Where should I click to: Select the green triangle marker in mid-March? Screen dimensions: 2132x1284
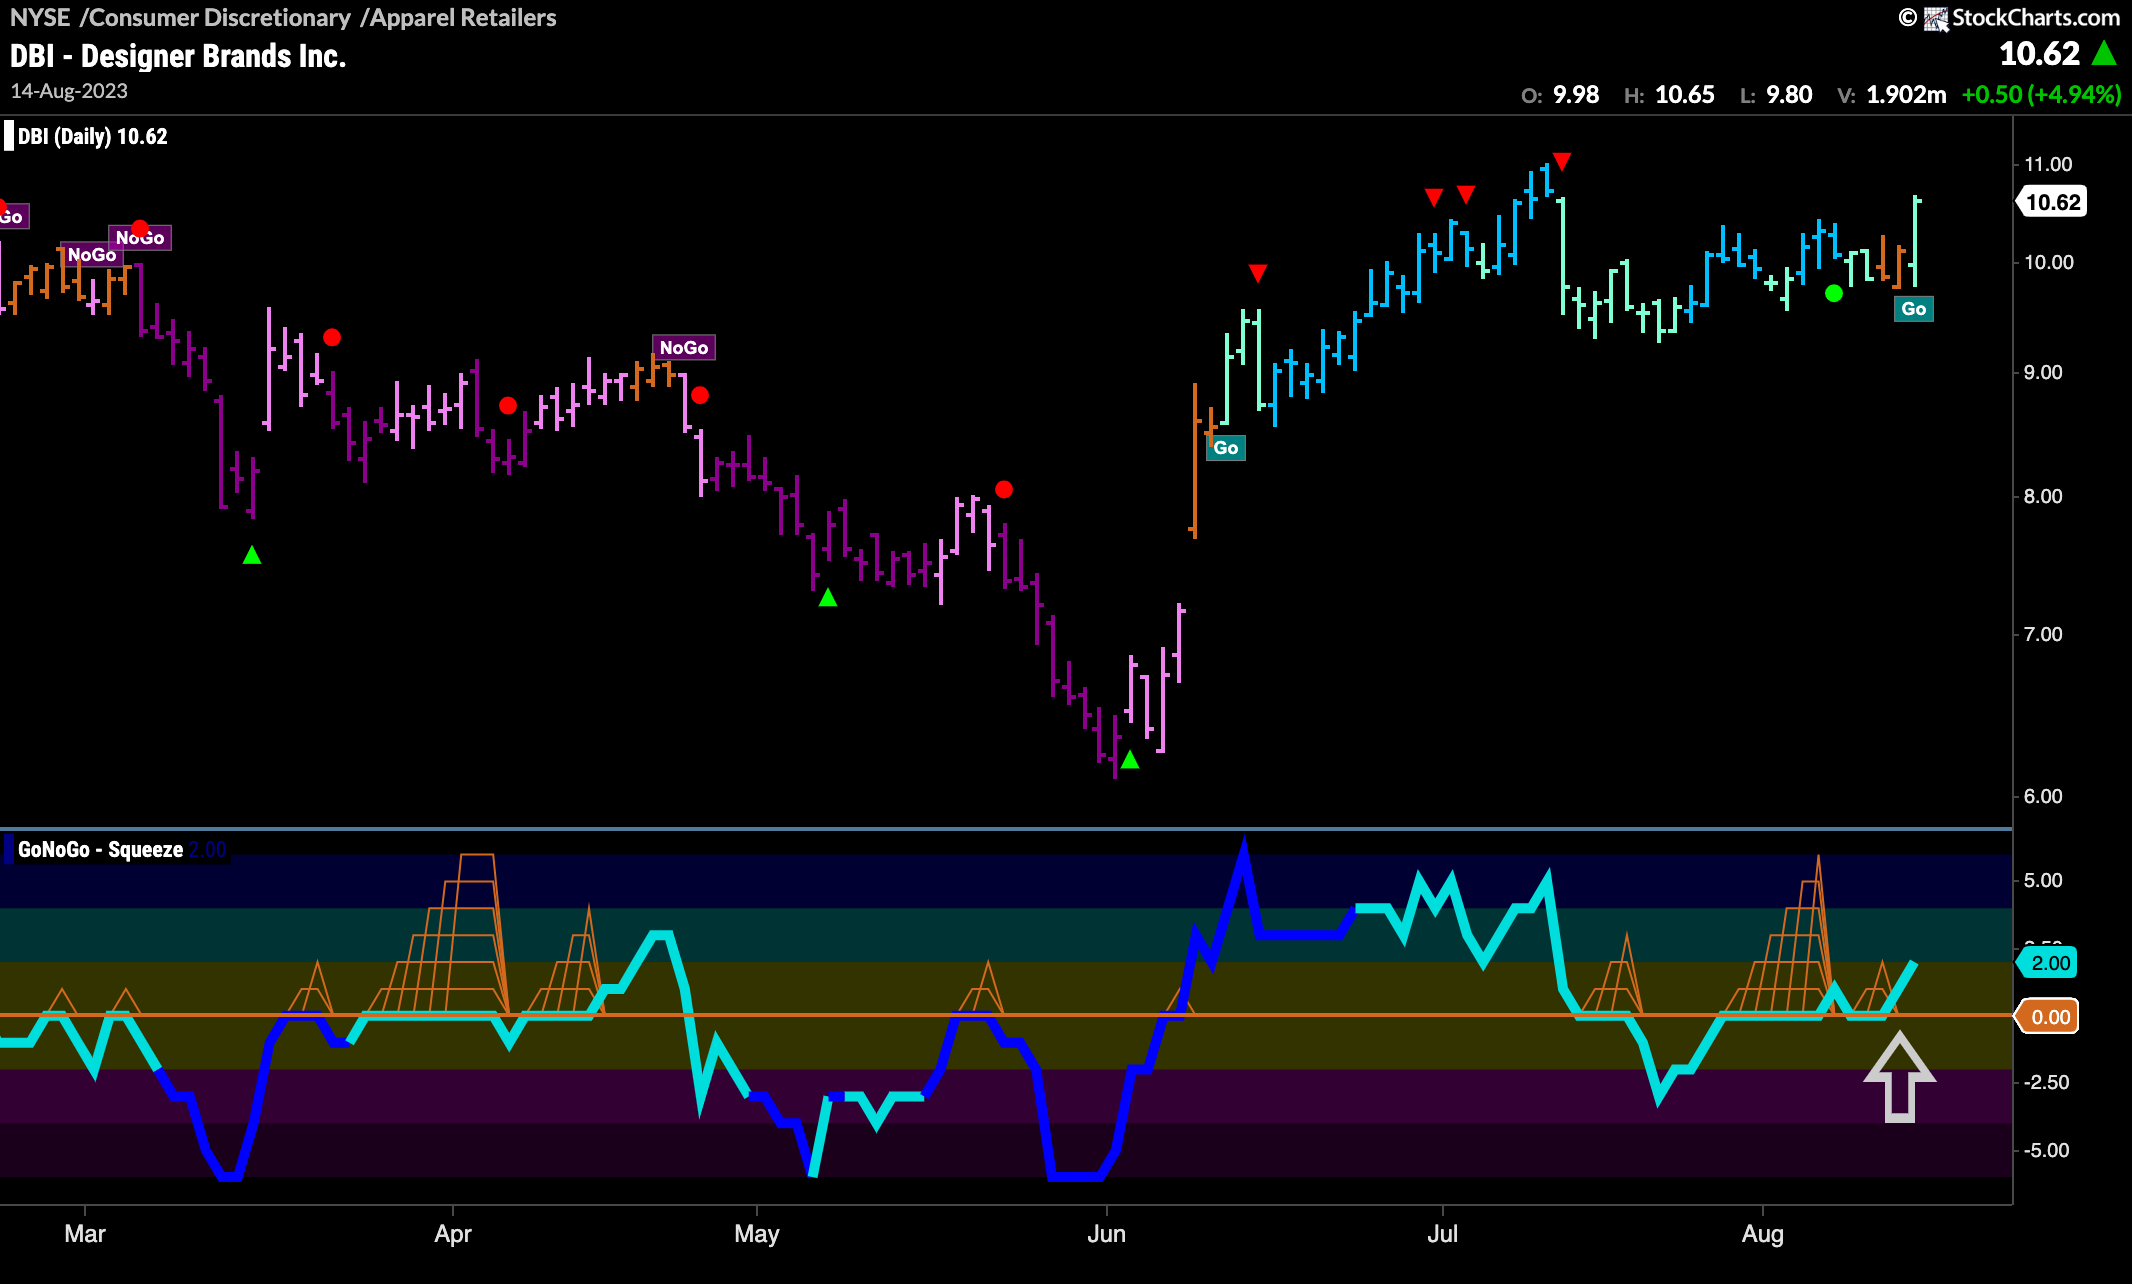coord(252,555)
